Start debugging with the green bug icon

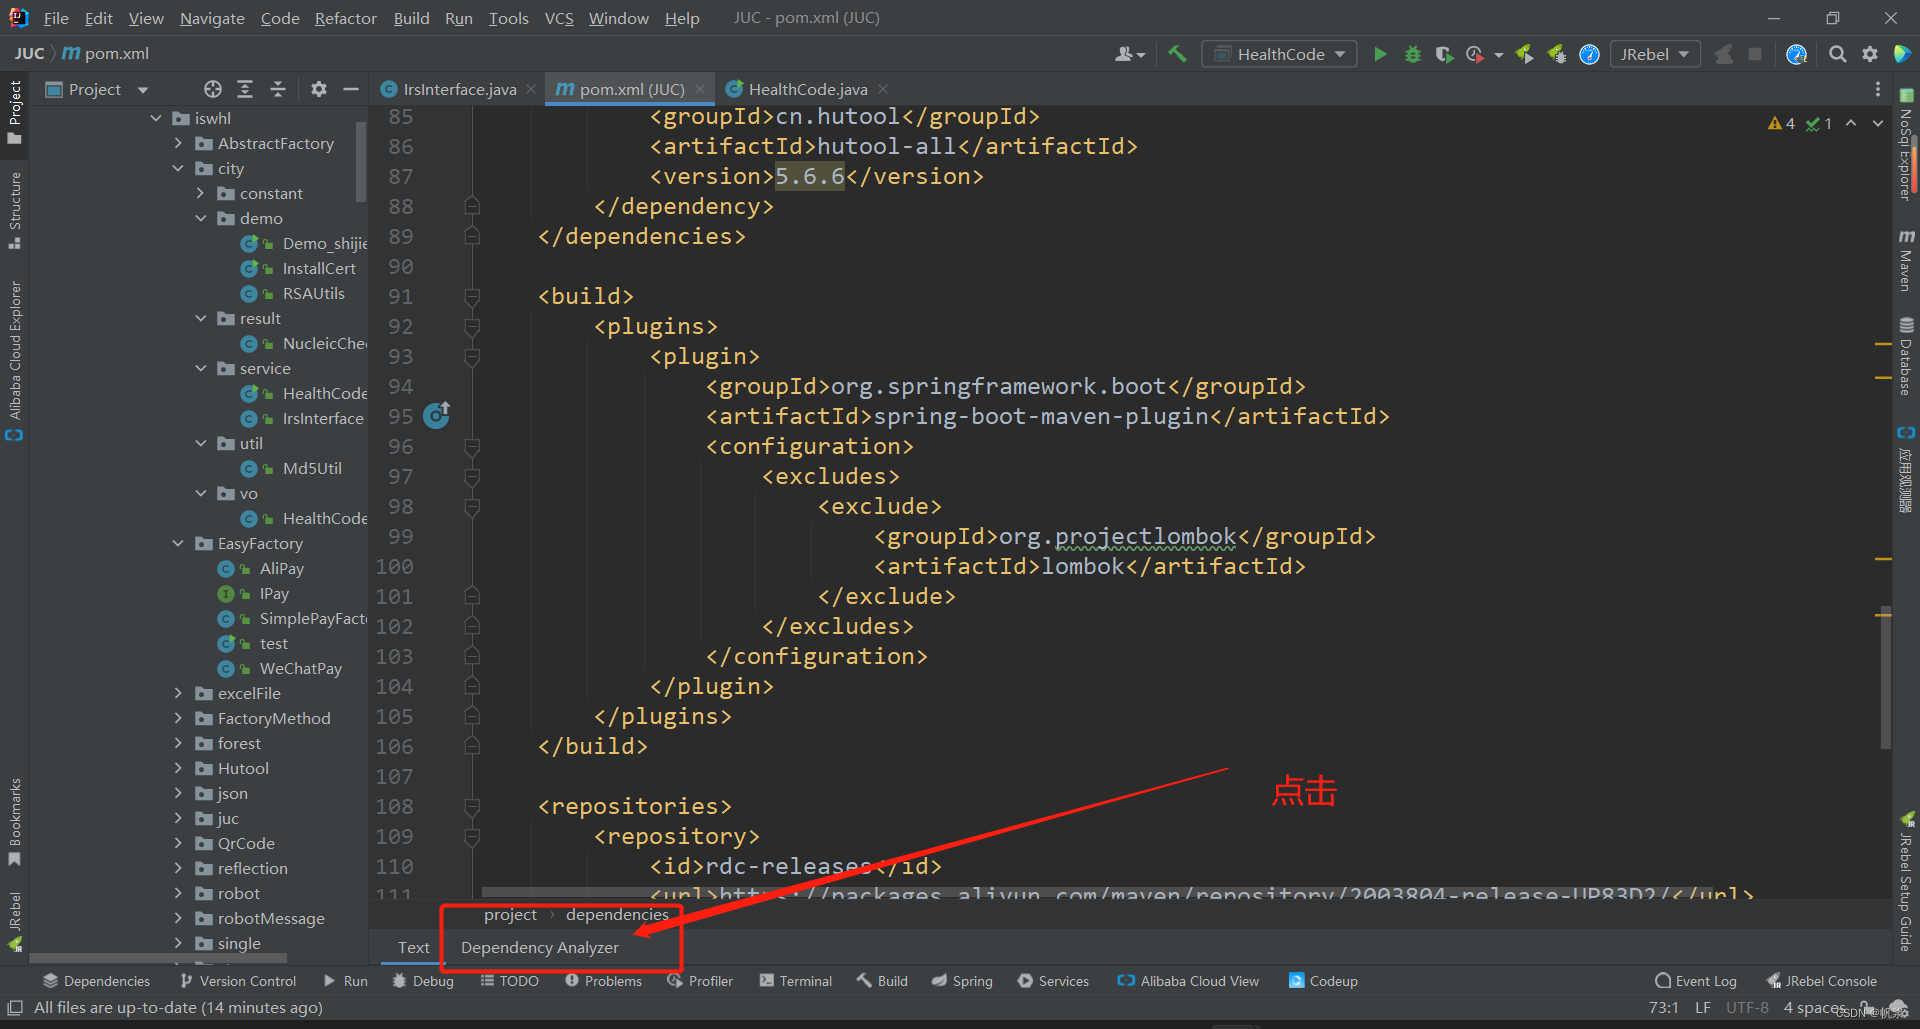(x=1413, y=54)
